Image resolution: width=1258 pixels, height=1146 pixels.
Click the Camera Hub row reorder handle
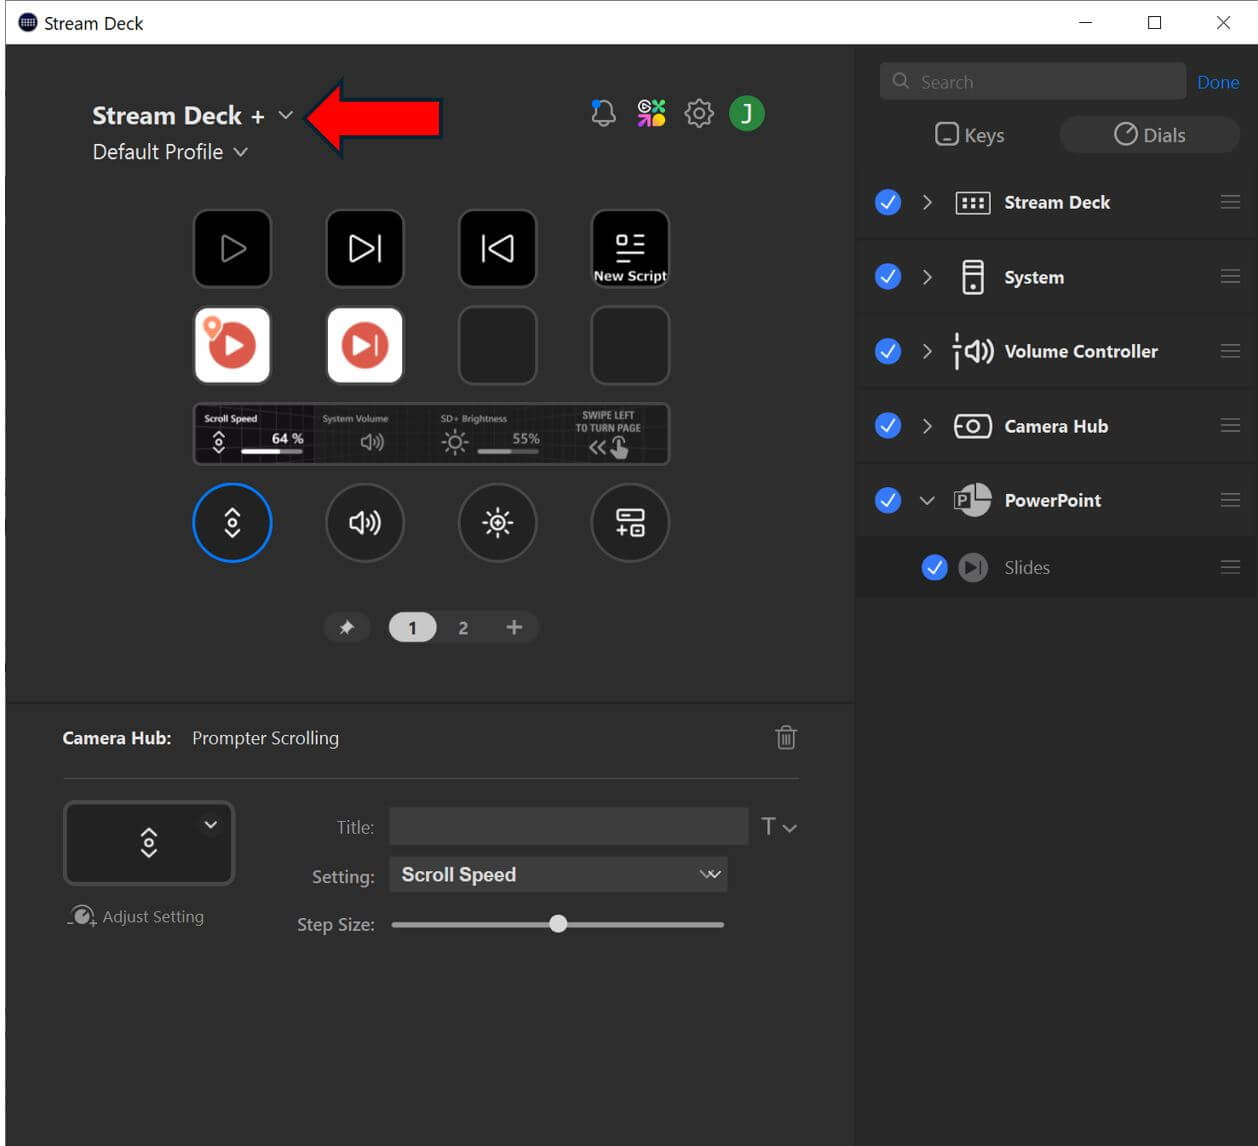[1230, 426]
